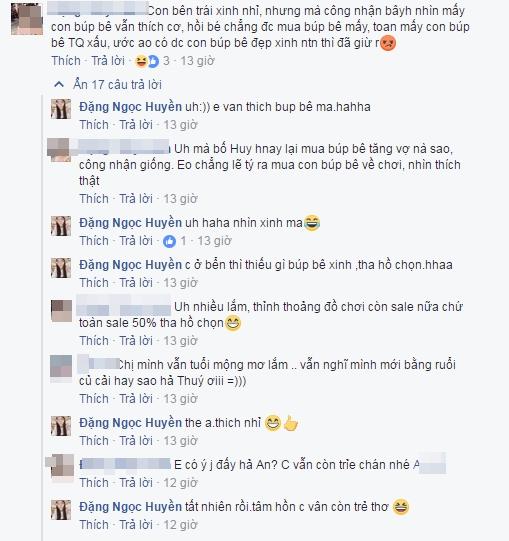Click '12 giờ' timestamp on last reply
This screenshot has height=541, width=509.
(x=180, y=525)
